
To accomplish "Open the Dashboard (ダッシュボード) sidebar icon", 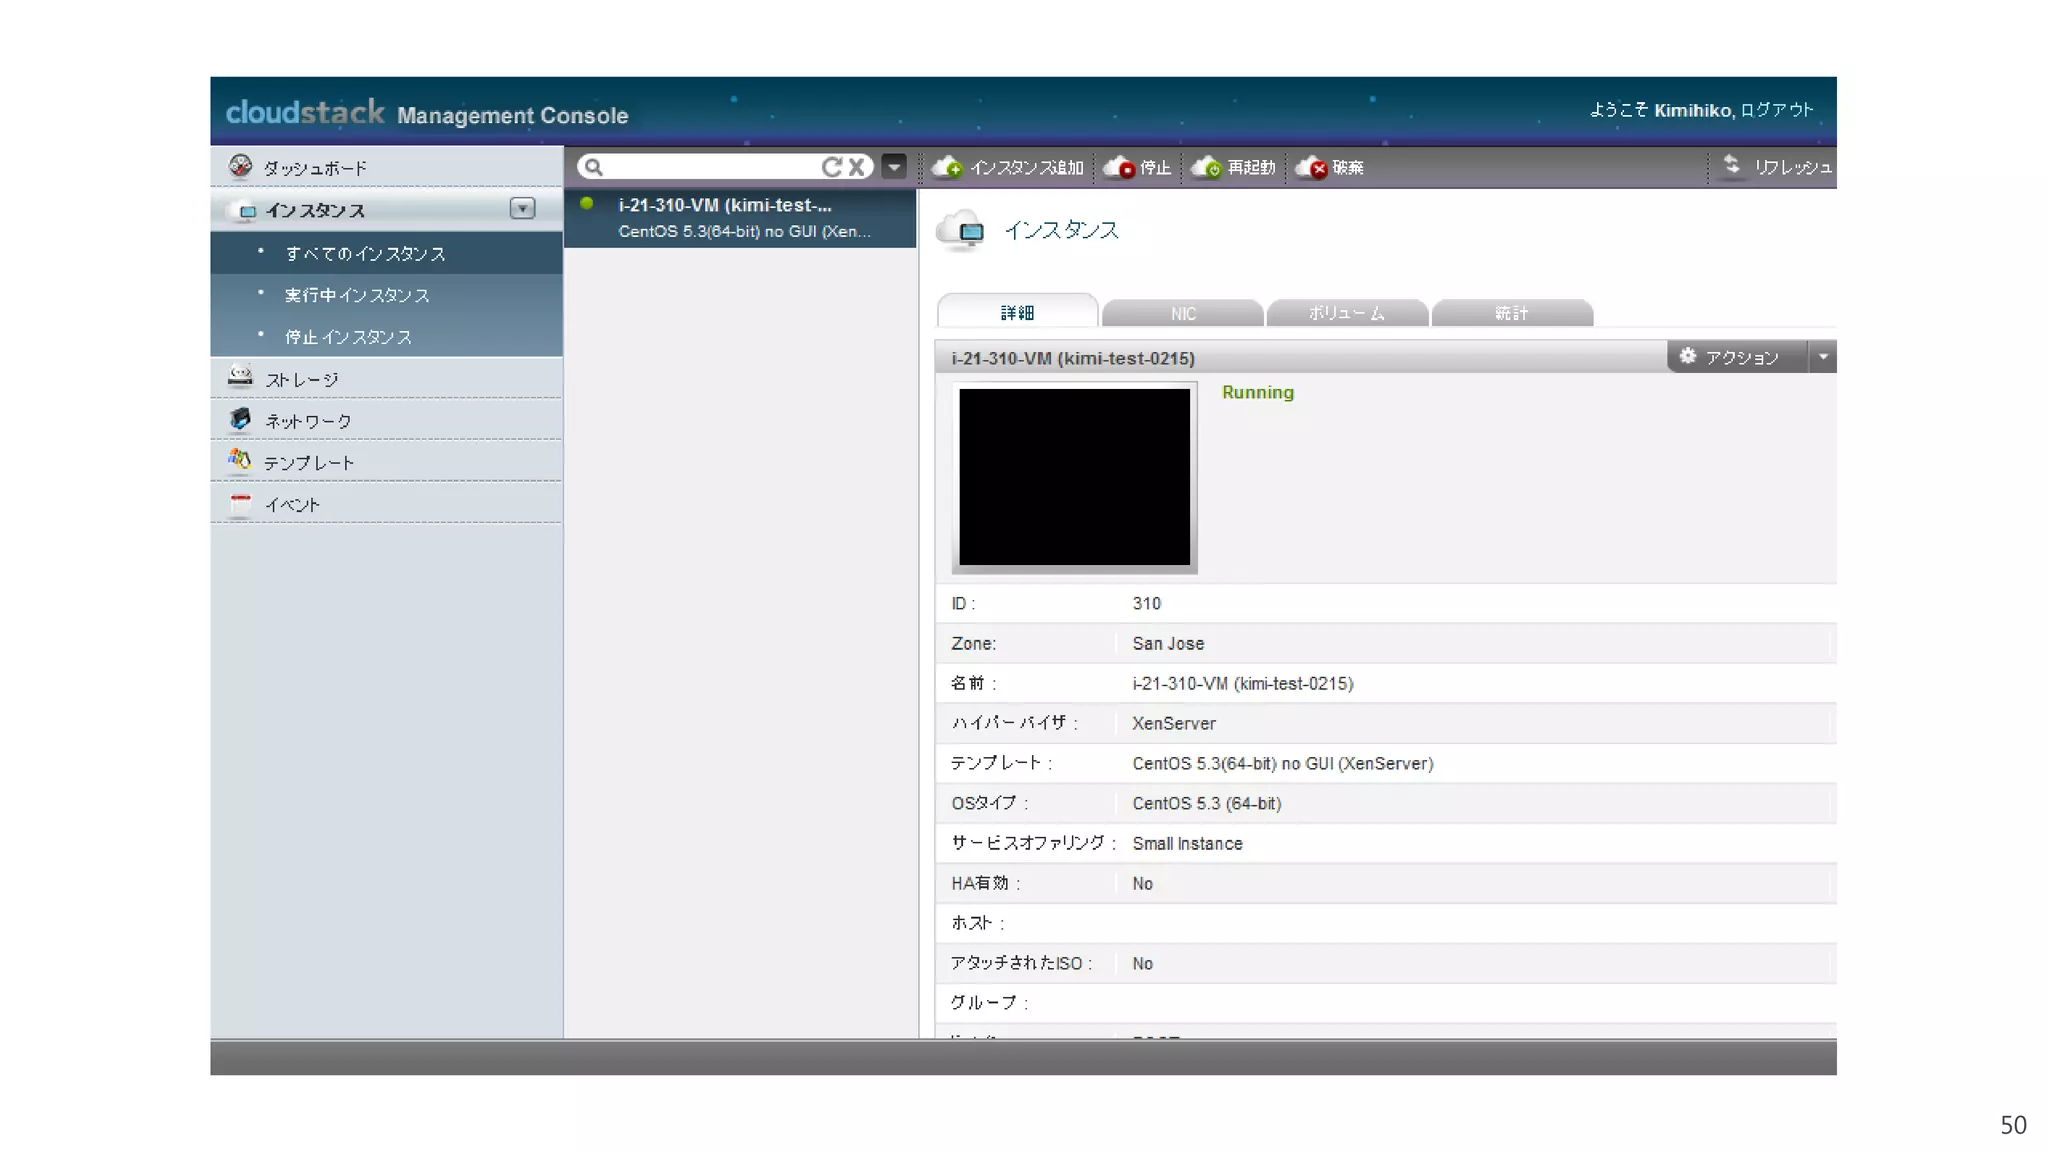I will tap(240, 166).
